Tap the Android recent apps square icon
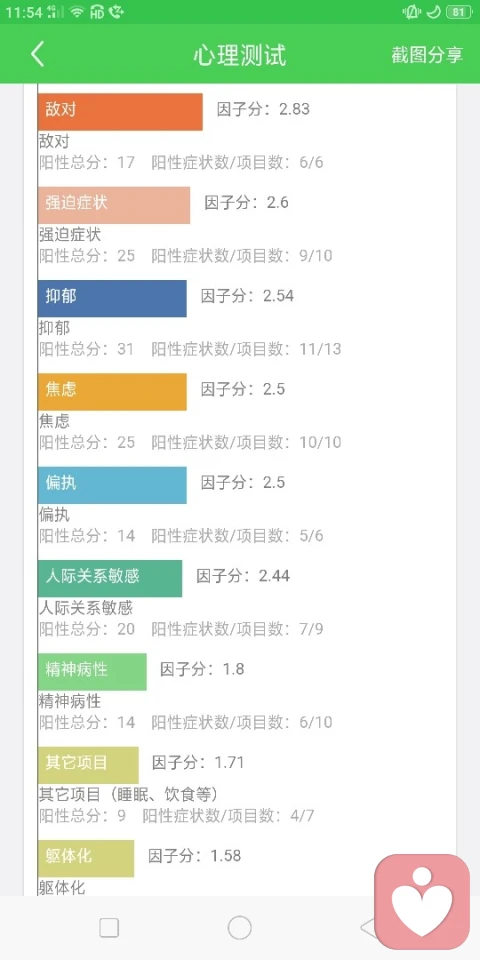The height and width of the screenshot is (960, 480). [x=109, y=928]
